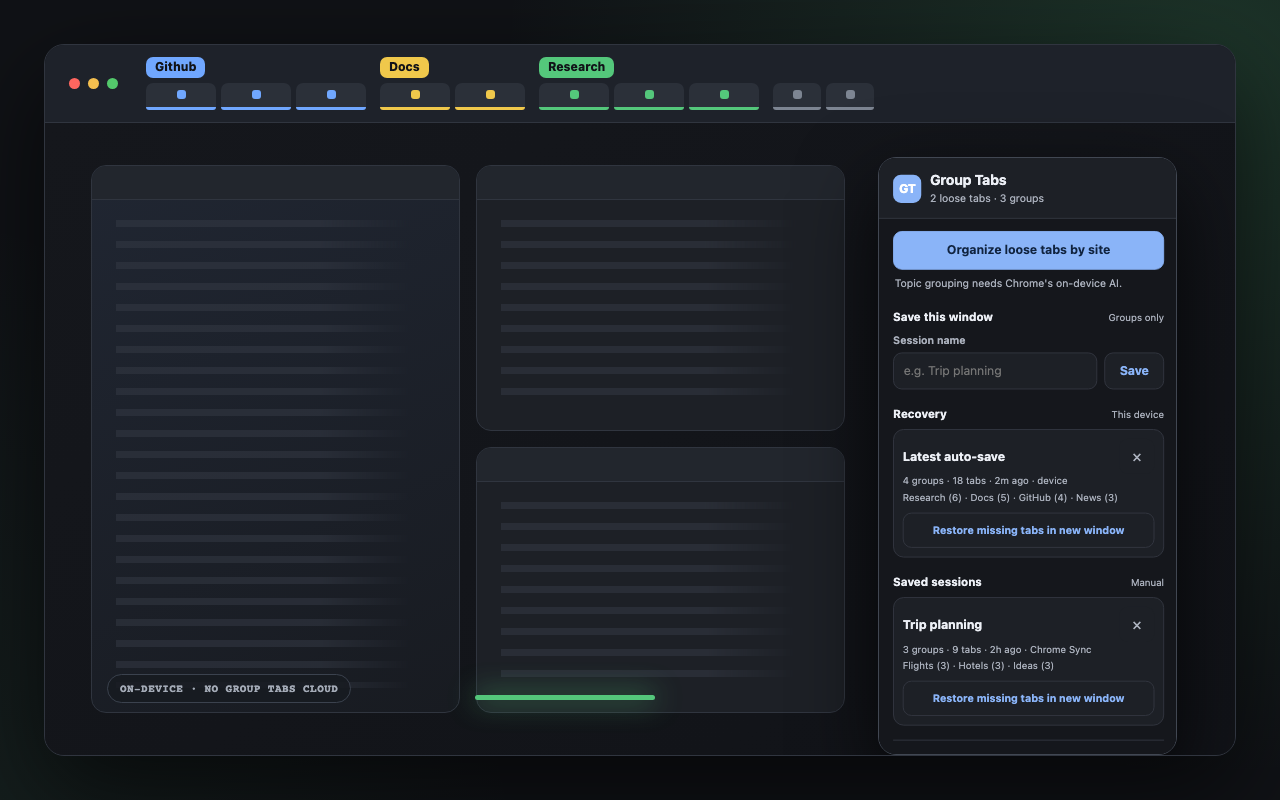Click the yellow window minimize dot

(x=93, y=83)
